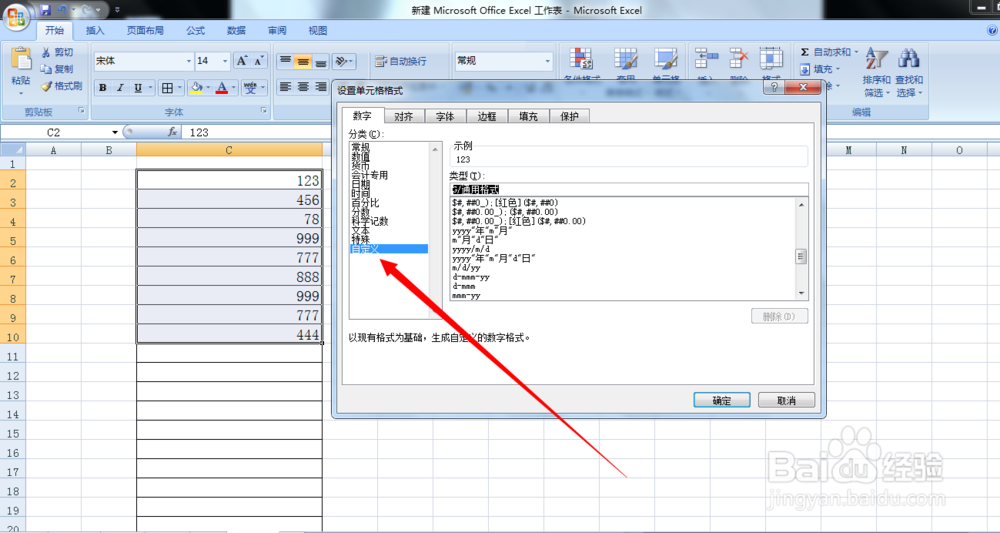Decrease font size with small A icon

click(258, 61)
